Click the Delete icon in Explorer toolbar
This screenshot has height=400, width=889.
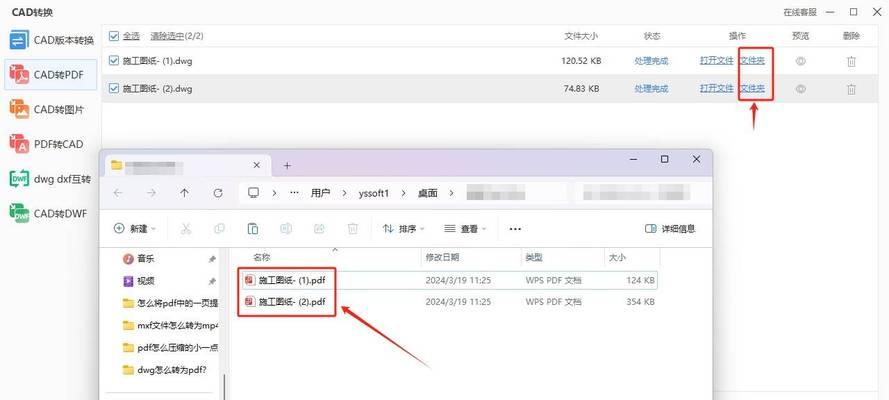coord(353,229)
